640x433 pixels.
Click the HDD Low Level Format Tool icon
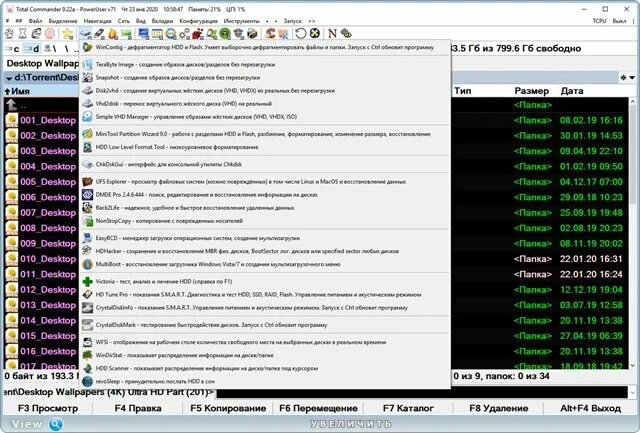tap(87, 147)
